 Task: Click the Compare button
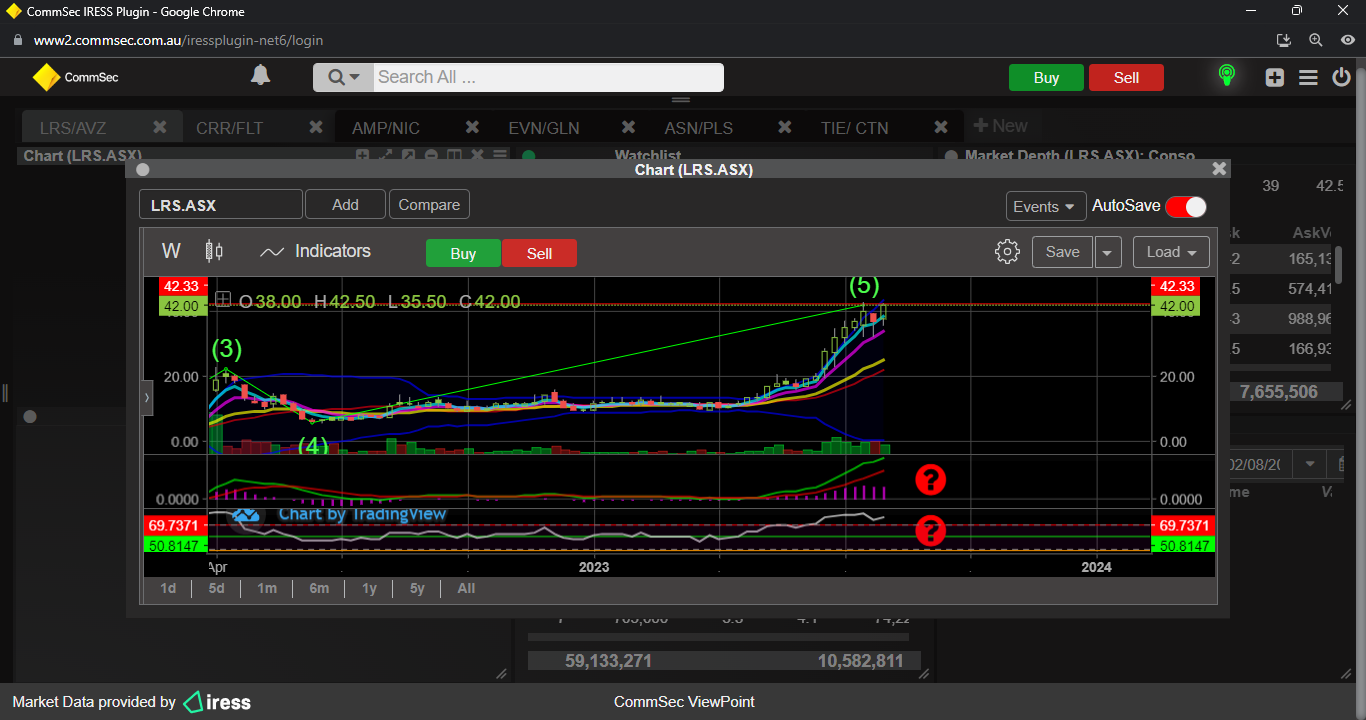click(x=429, y=205)
